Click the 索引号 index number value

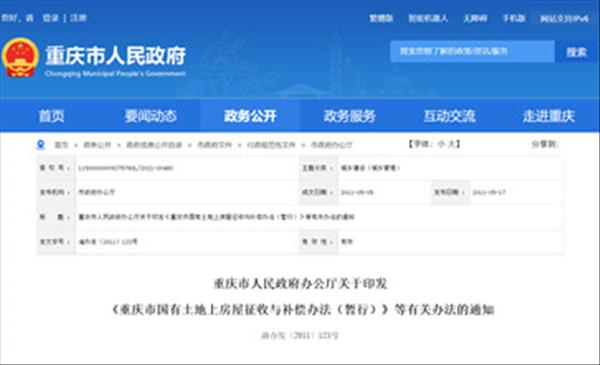126,168
